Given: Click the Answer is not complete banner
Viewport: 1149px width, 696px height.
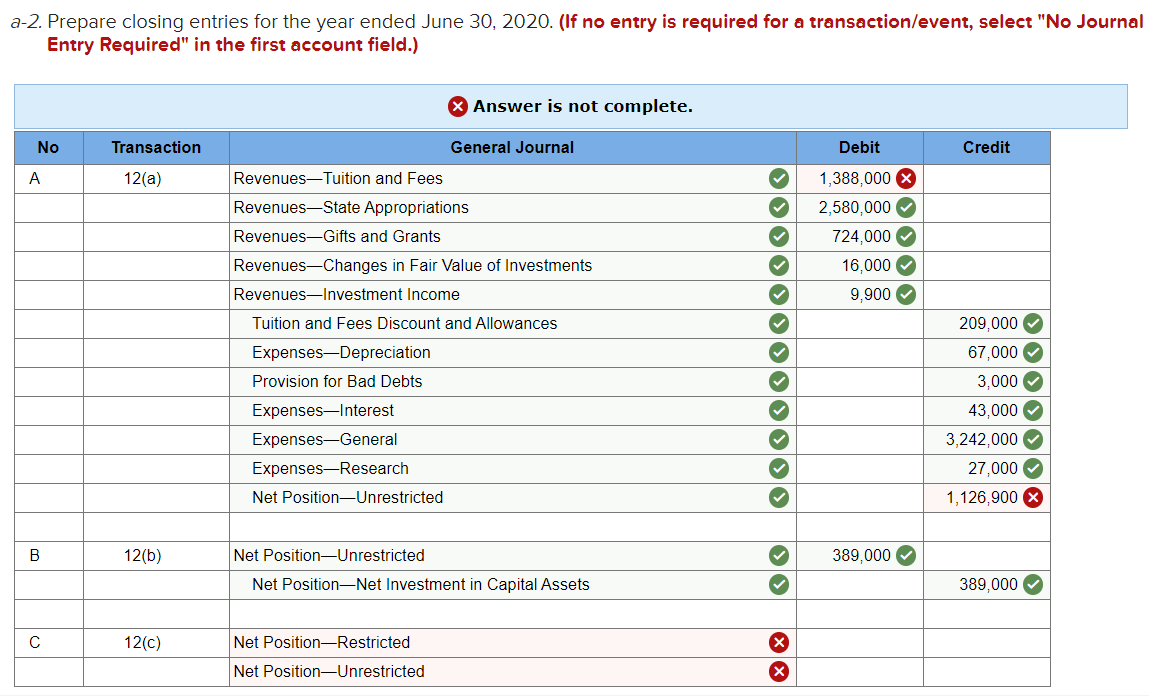Looking at the screenshot, I should [x=570, y=106].
